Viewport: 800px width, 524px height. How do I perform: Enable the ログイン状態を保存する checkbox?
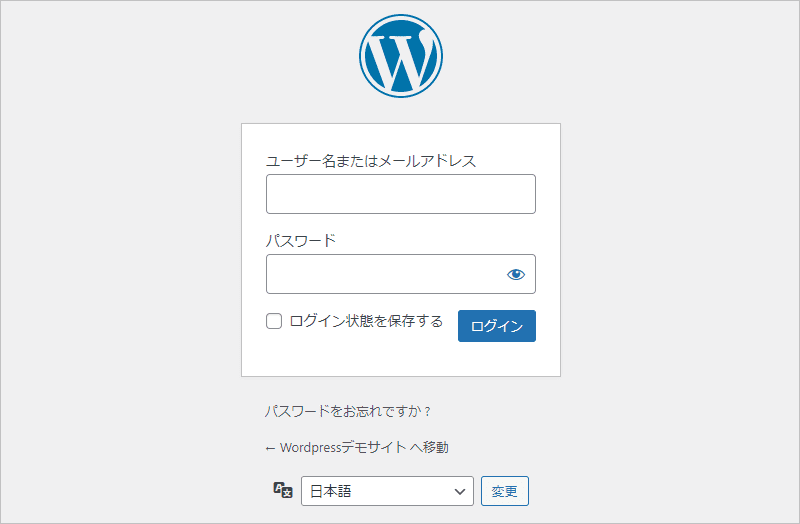click(274, 321)
